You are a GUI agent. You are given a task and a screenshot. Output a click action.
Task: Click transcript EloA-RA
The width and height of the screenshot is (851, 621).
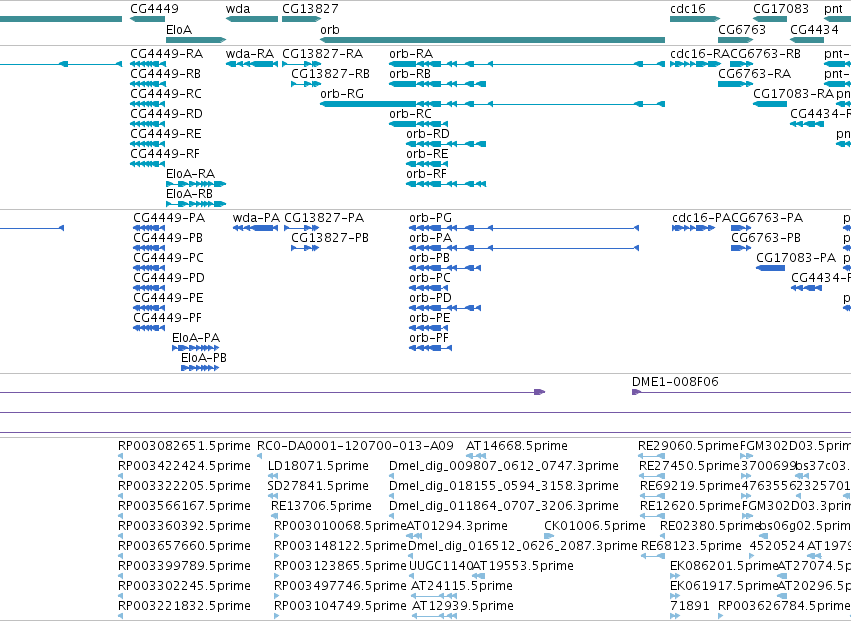click(x=196, y=184)
